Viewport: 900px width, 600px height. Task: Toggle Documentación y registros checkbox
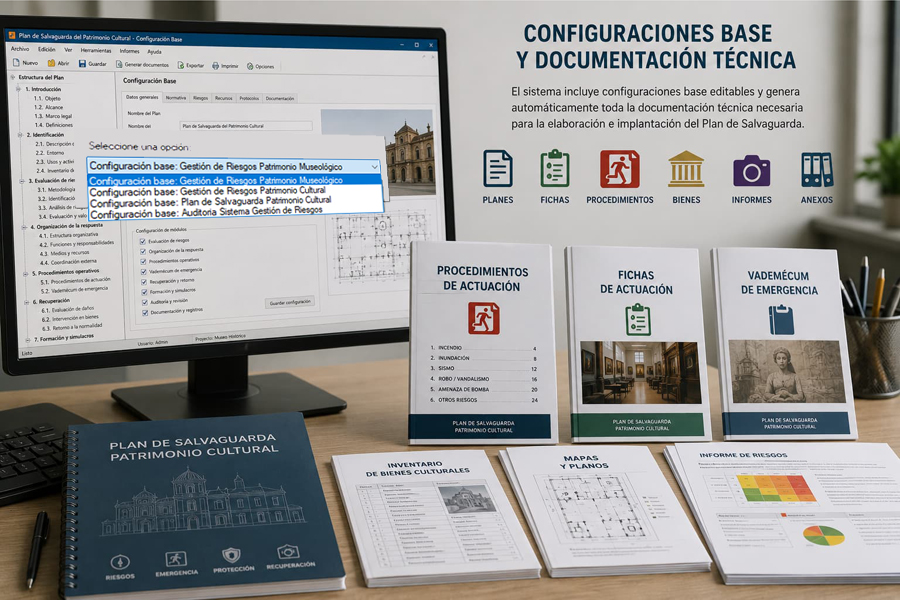click(145, 313)
